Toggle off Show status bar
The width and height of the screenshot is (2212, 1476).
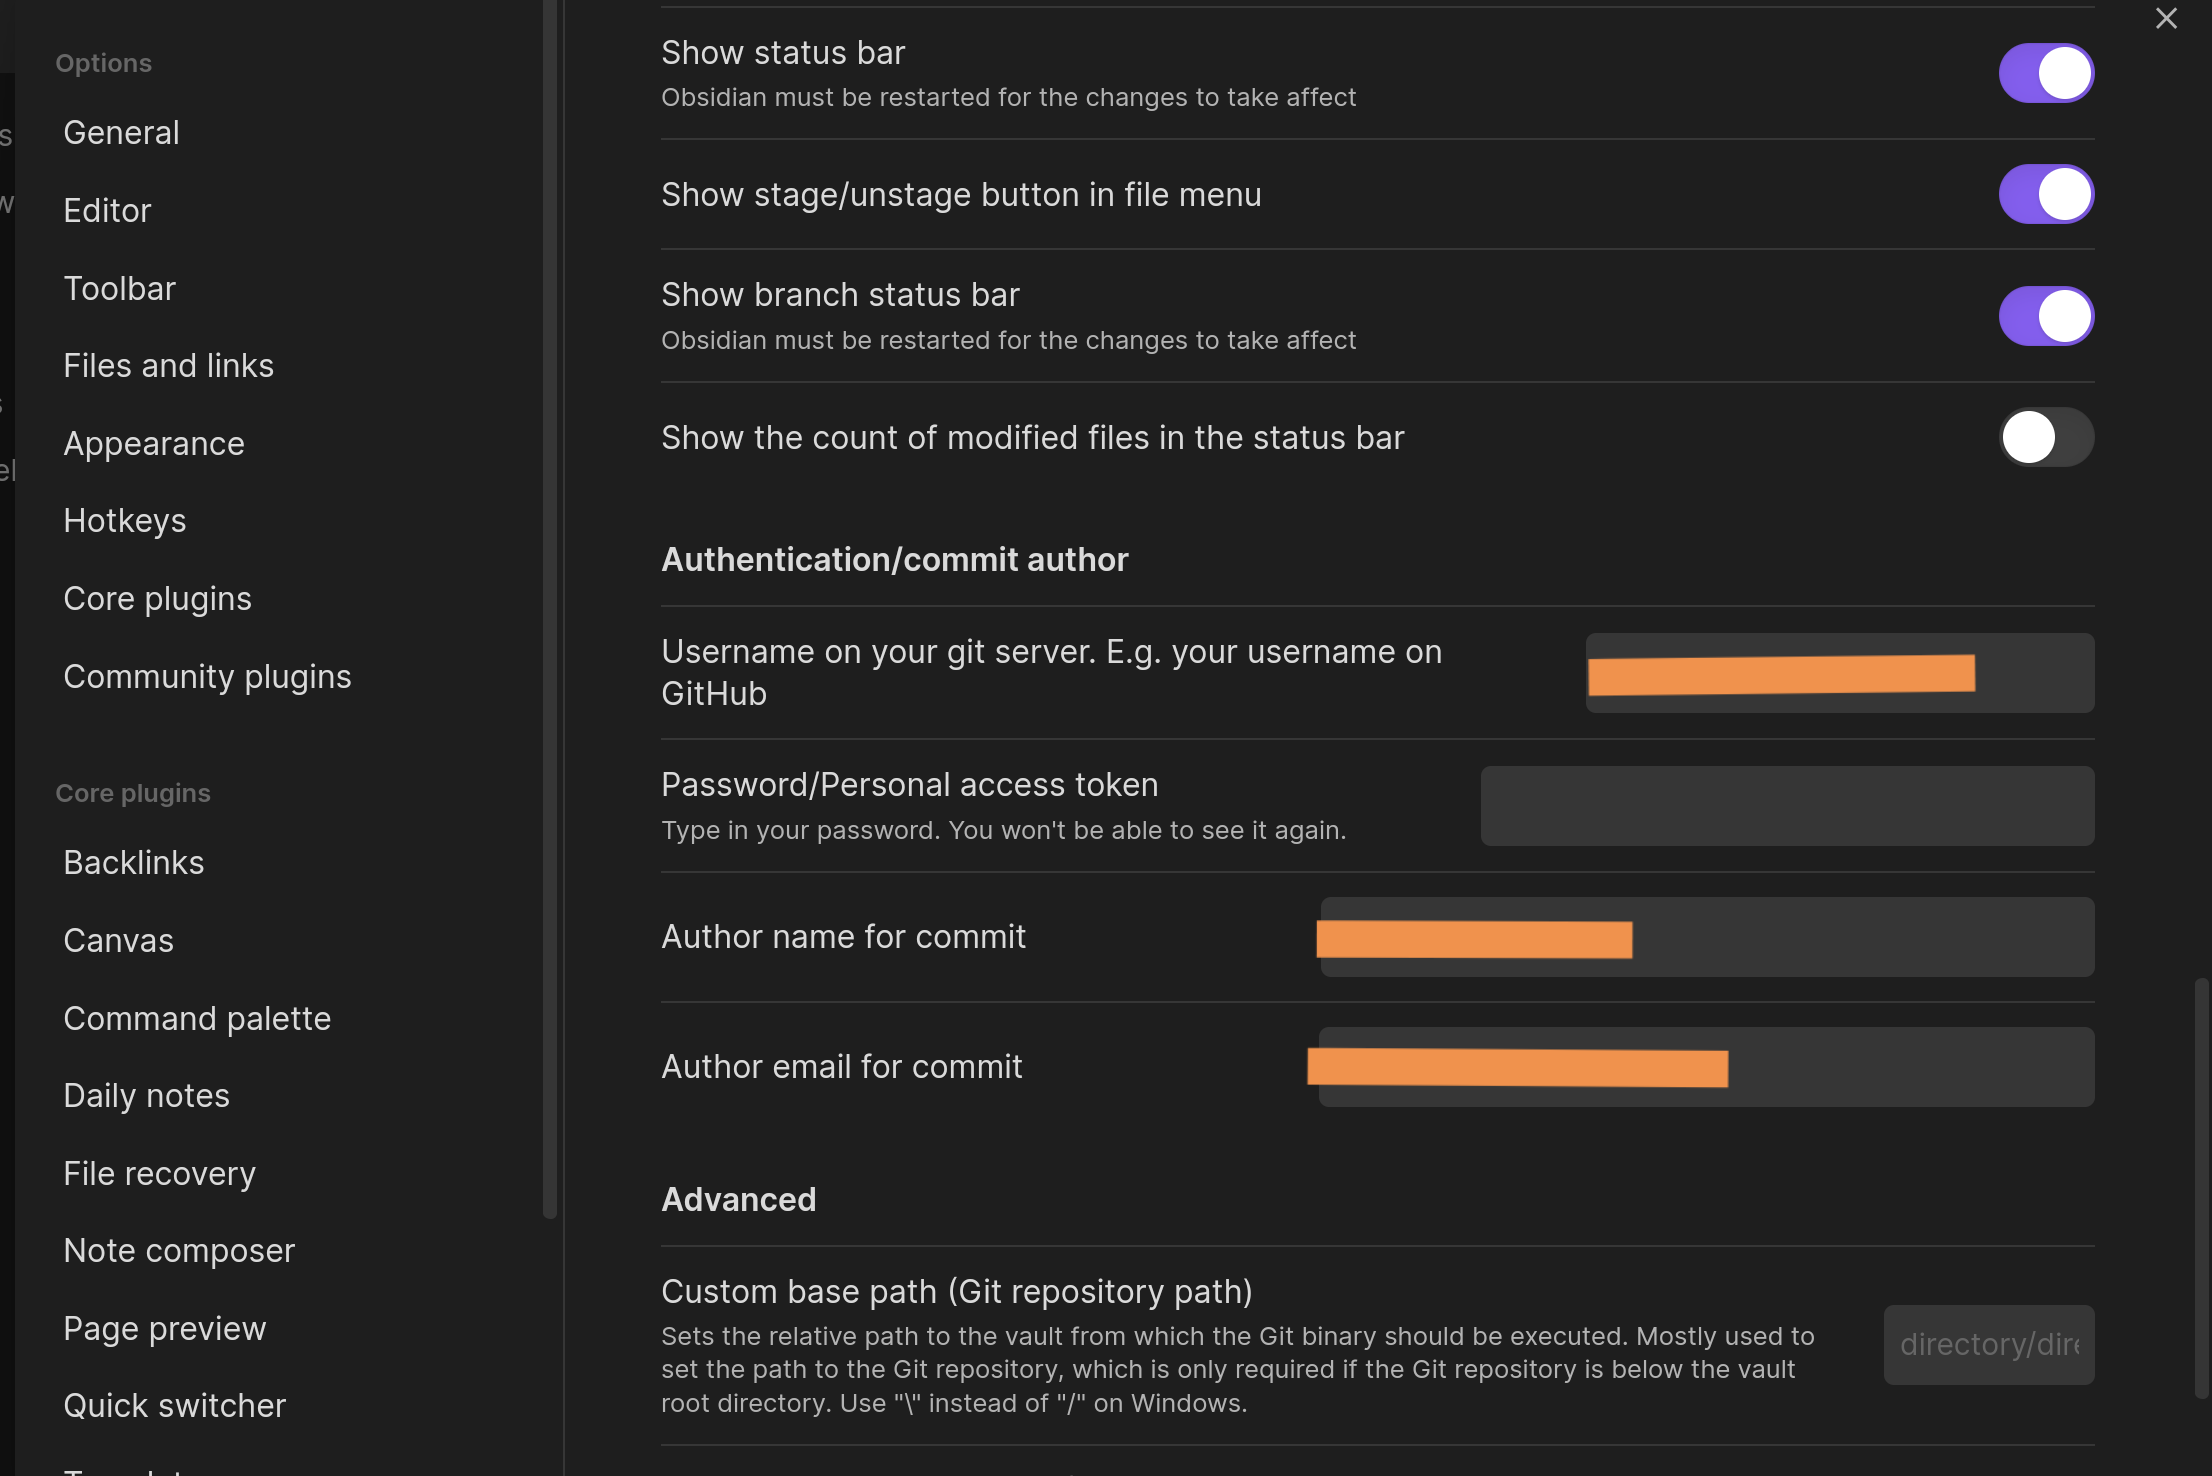pyautogui.click(x=2046, y=73)
